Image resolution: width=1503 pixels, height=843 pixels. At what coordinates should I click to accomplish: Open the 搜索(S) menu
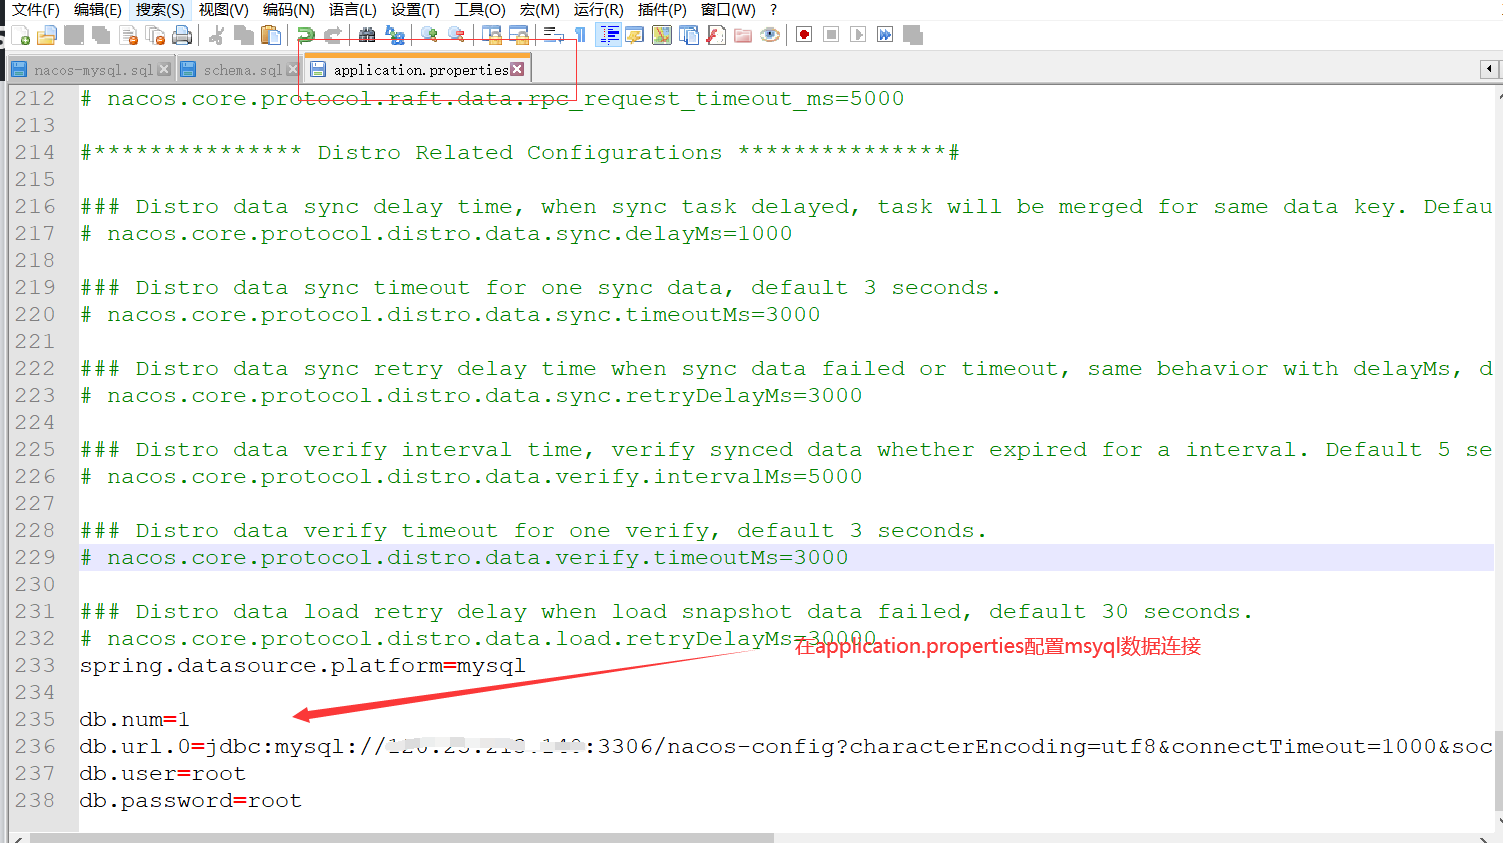(x=160, y=10)
